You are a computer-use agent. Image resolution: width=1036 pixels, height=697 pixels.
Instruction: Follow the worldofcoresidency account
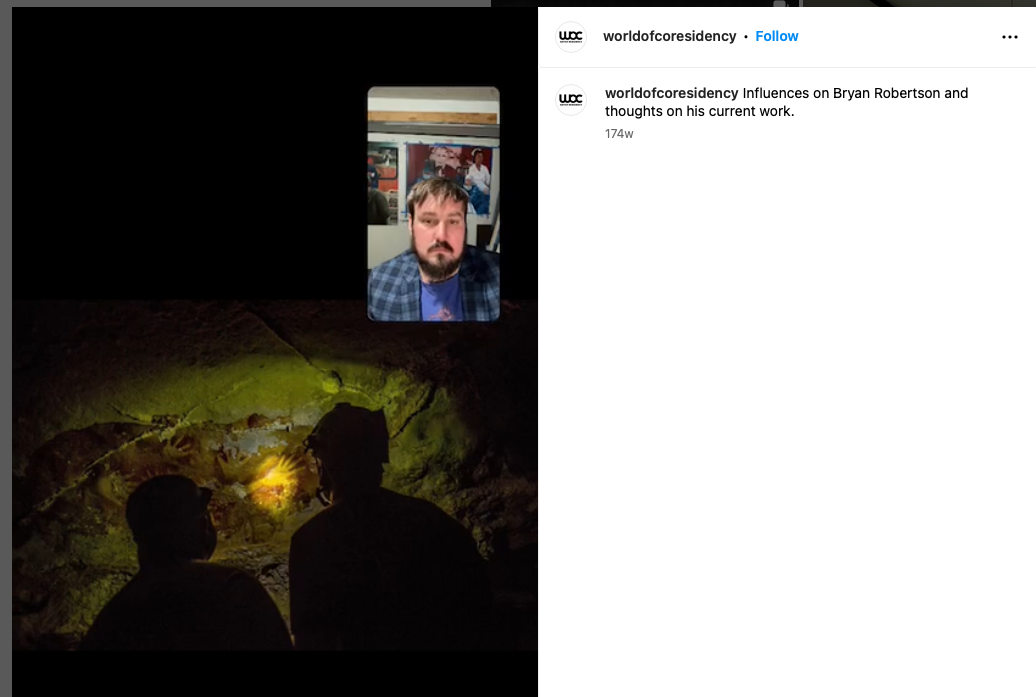776,37
